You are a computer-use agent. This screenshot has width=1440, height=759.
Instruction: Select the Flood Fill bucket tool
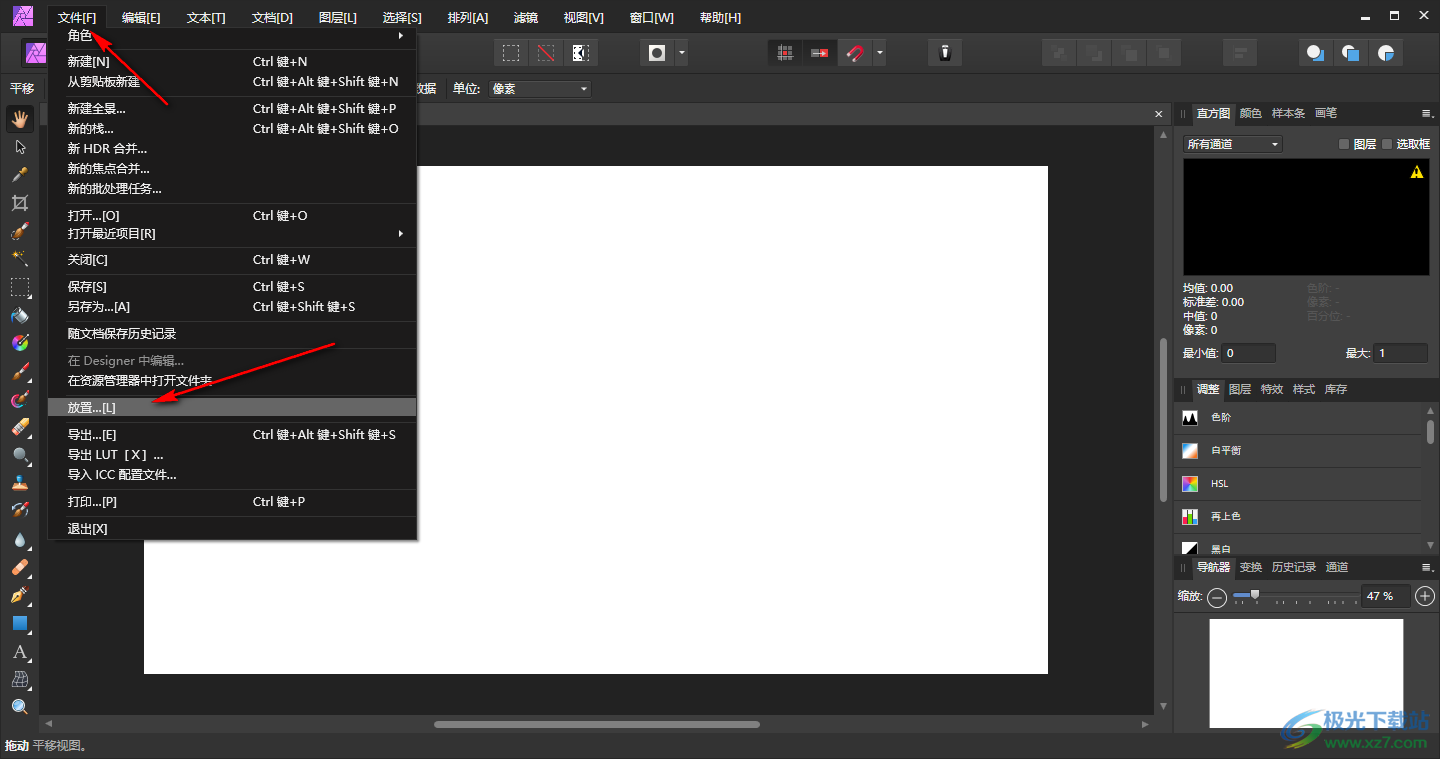[x=19, y=315]
